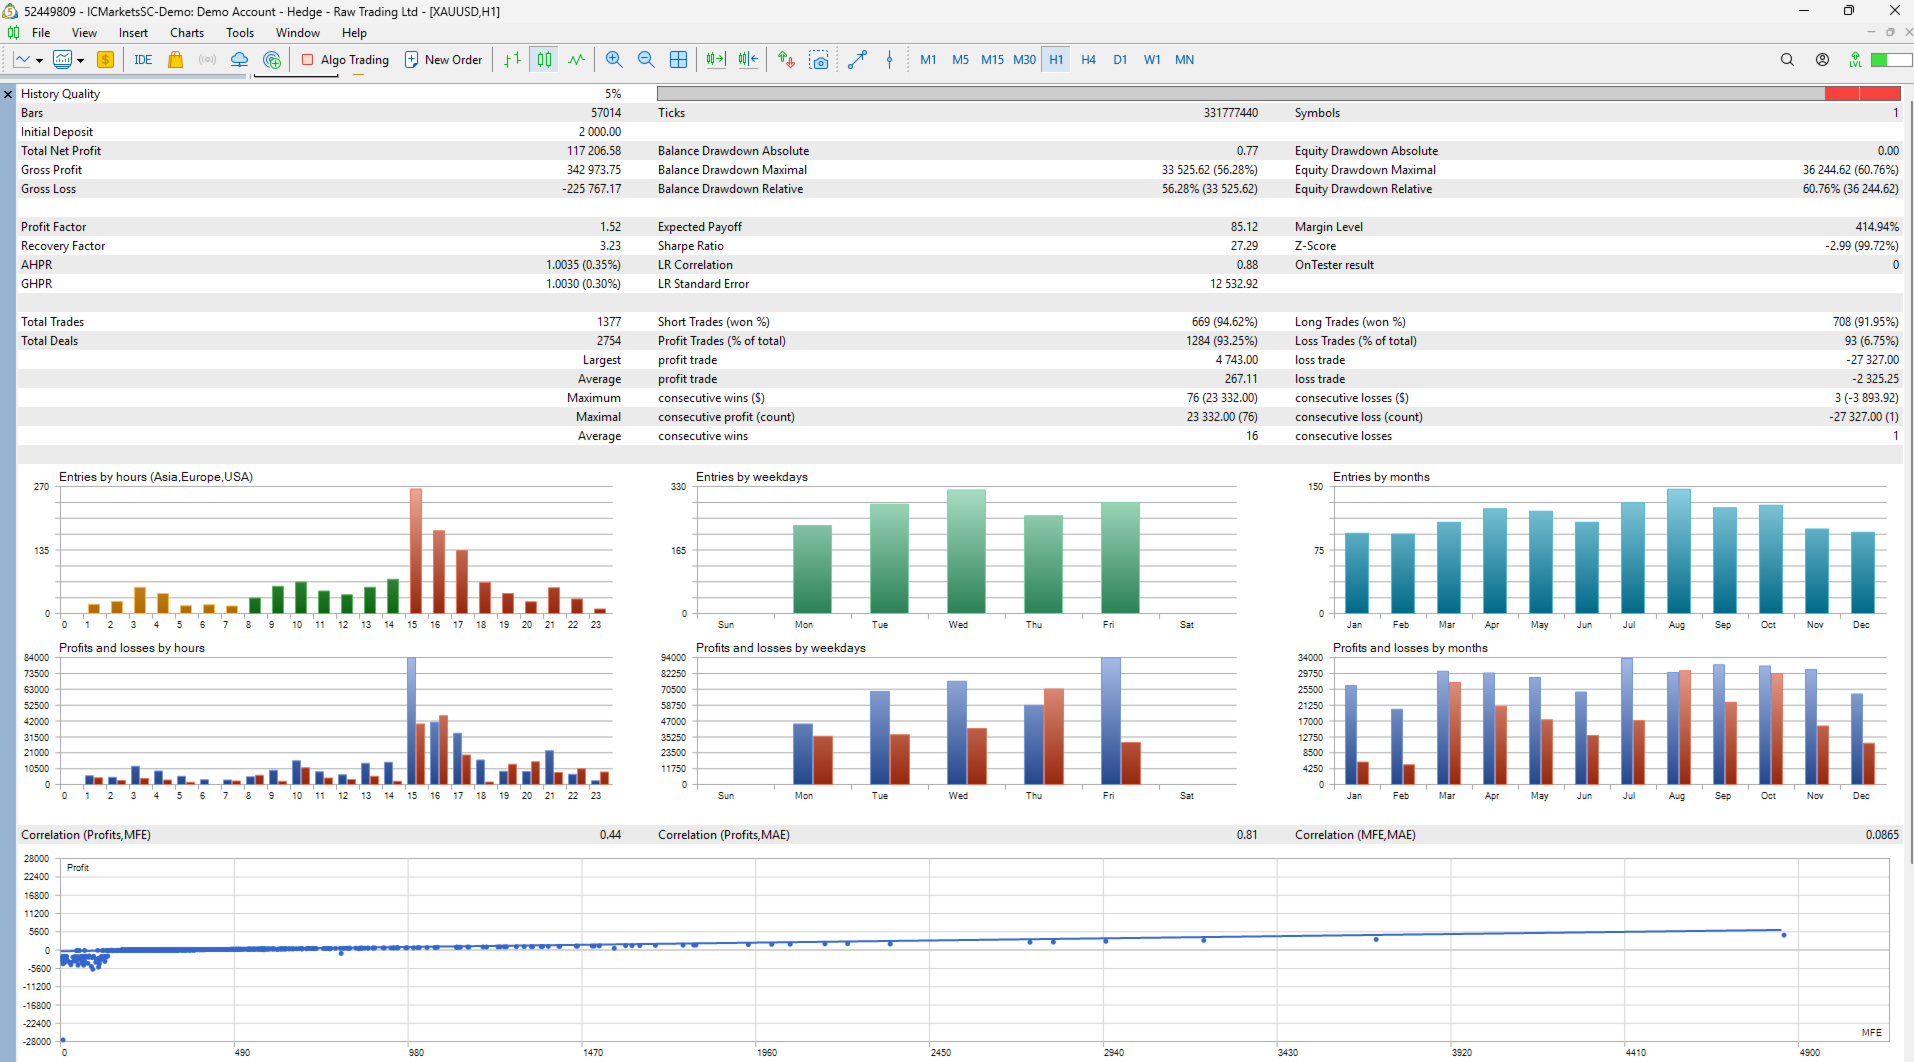Click the New Order button

pyautogui.click(x=443, y=60)
